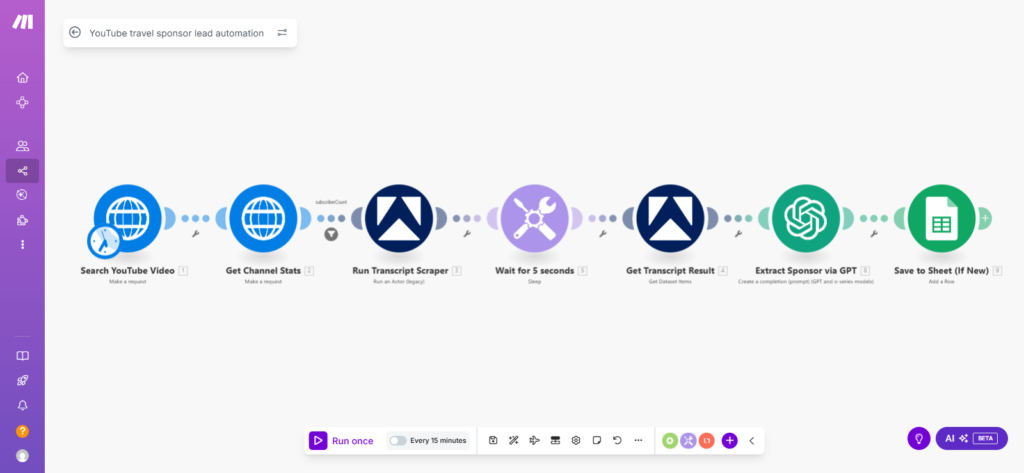
Task: Open the lightbulb tips button
Action: pos(919,438)
